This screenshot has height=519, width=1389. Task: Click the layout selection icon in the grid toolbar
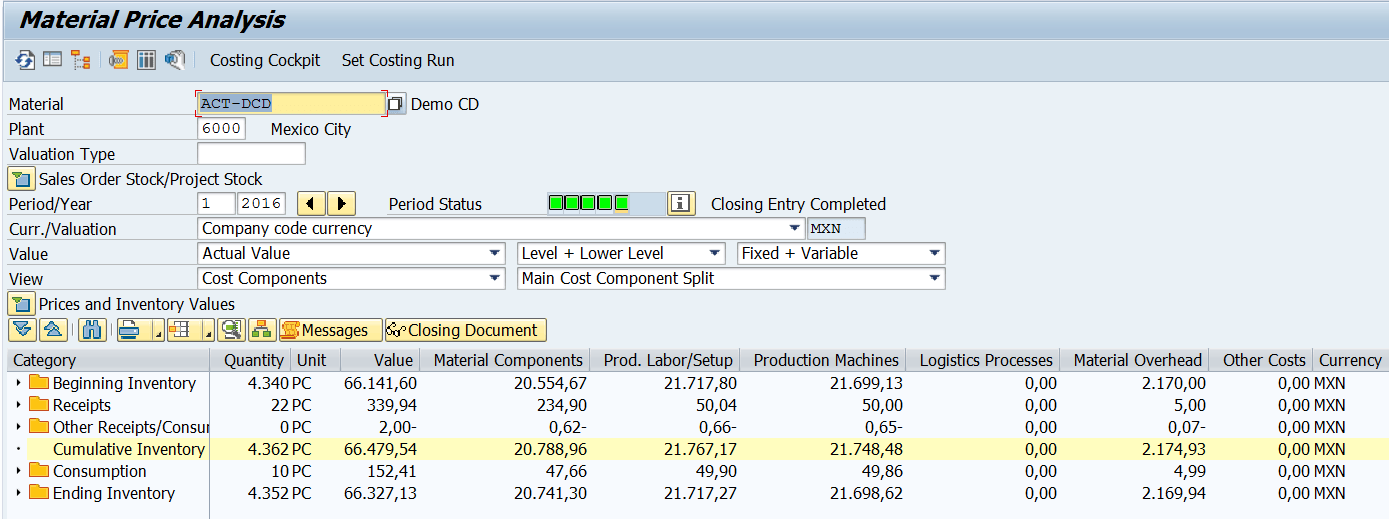(x=180, y=330)
